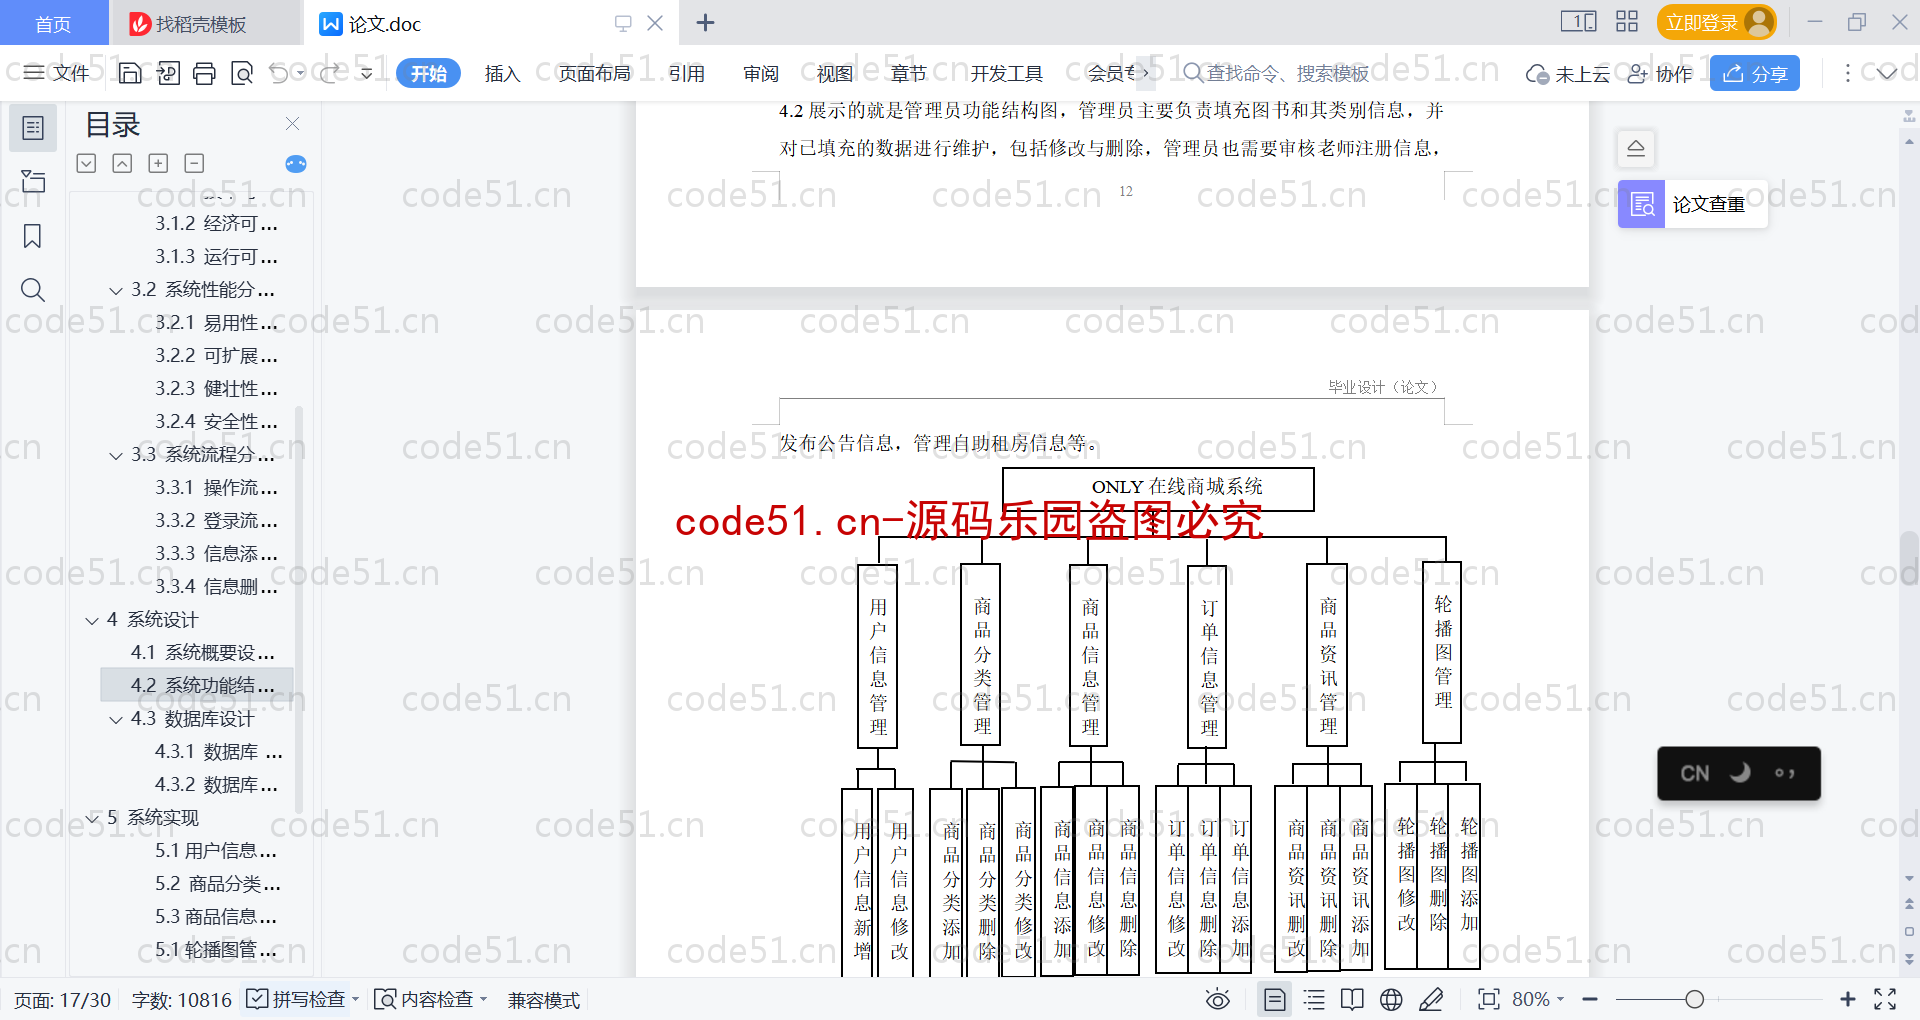Select the 视图 ribbon tab
The height and width of the screenshot is (1020, 1920).
click(835, 73)
